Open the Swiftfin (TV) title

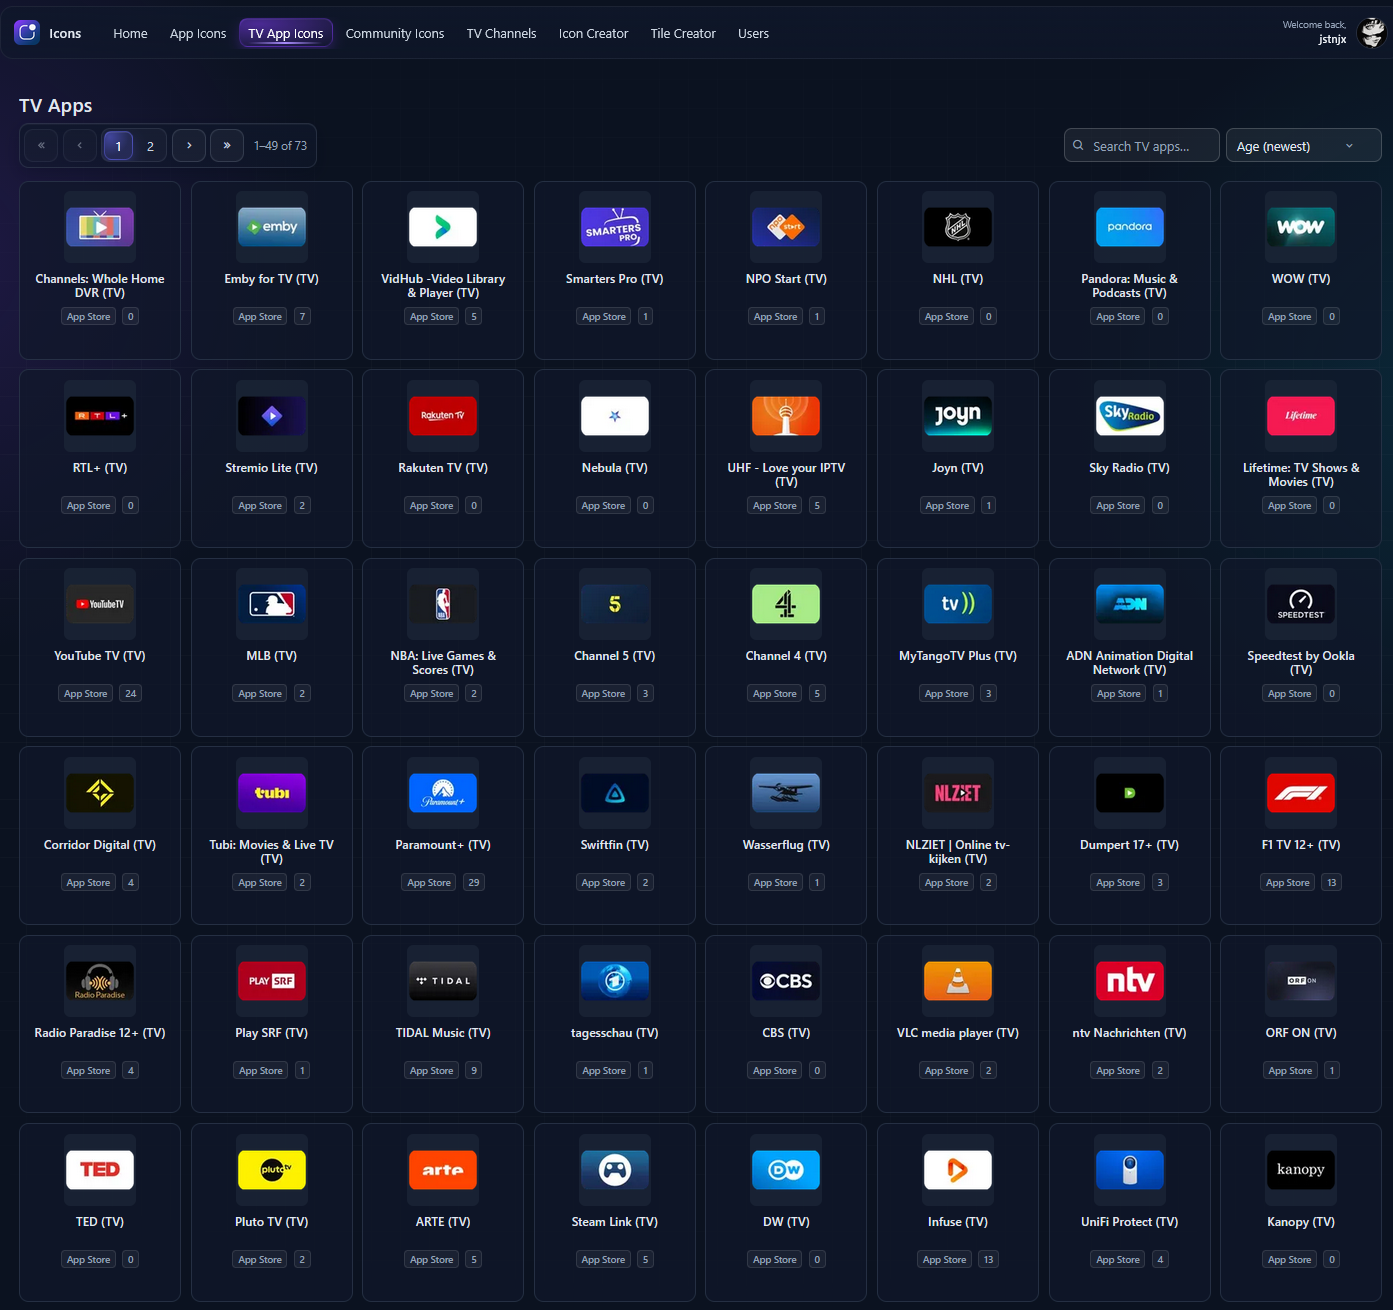tap(615, 845)
